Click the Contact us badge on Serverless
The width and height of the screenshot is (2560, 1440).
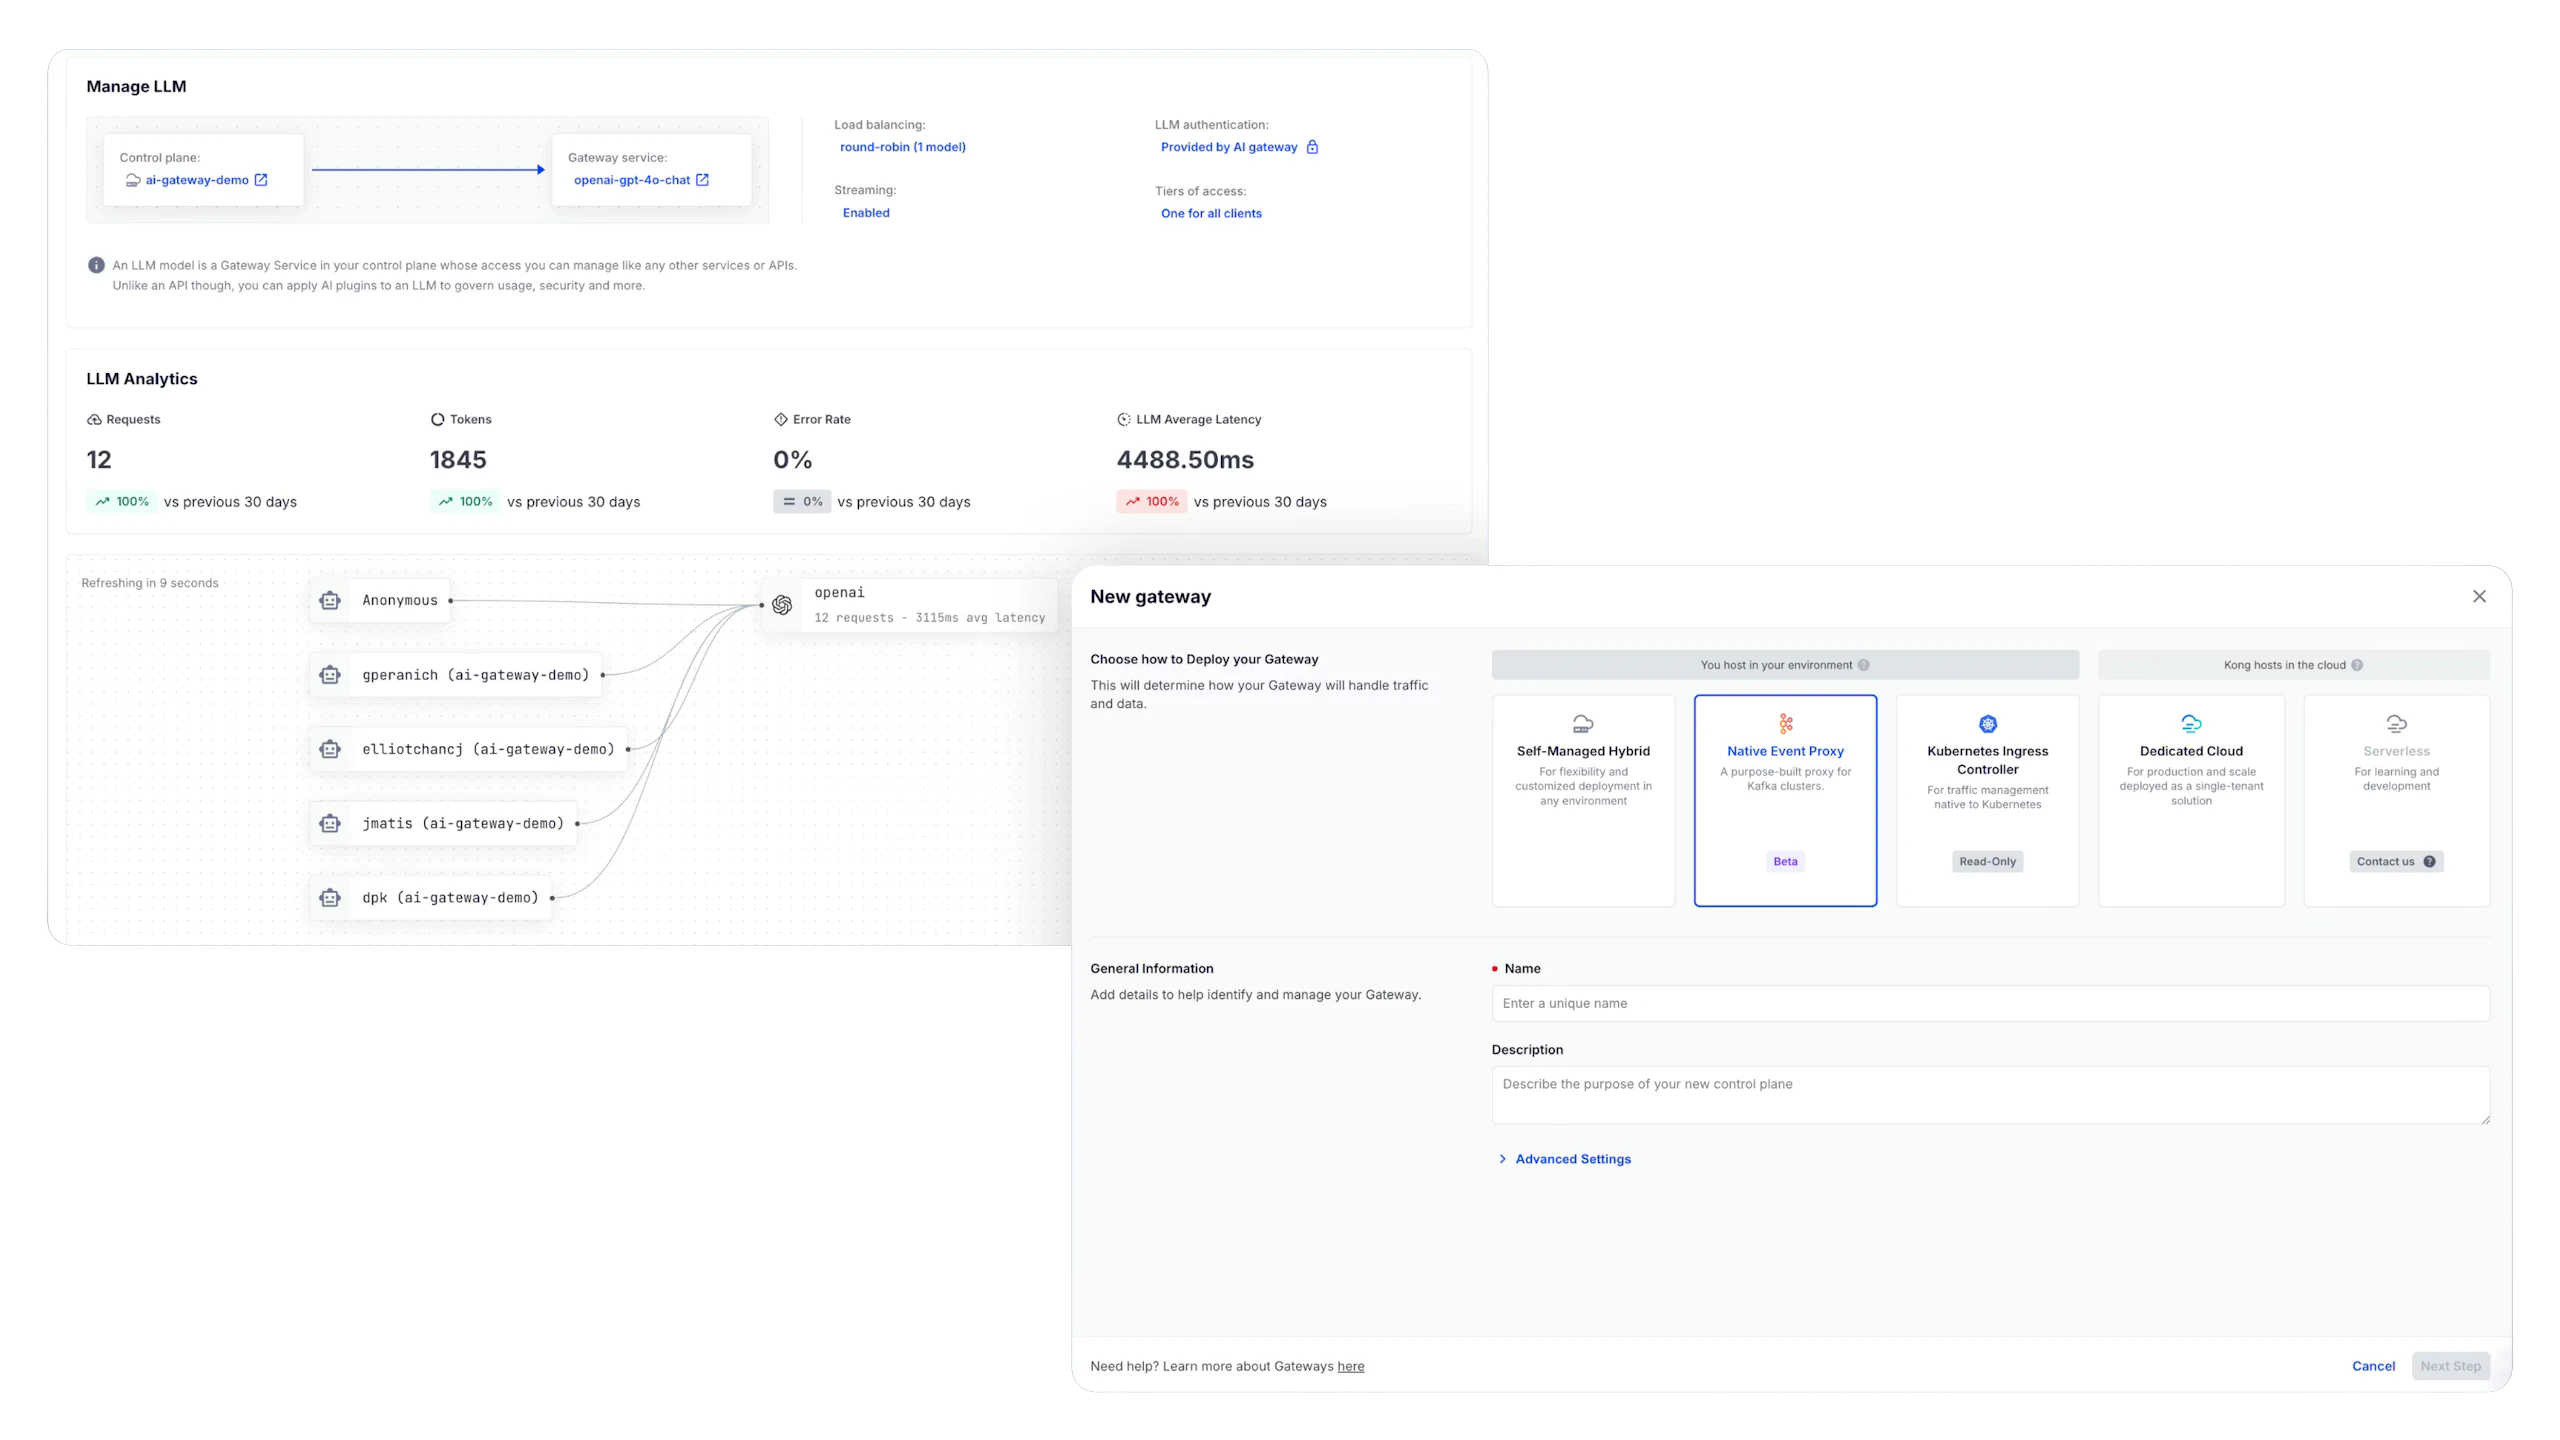point(2396,862)
